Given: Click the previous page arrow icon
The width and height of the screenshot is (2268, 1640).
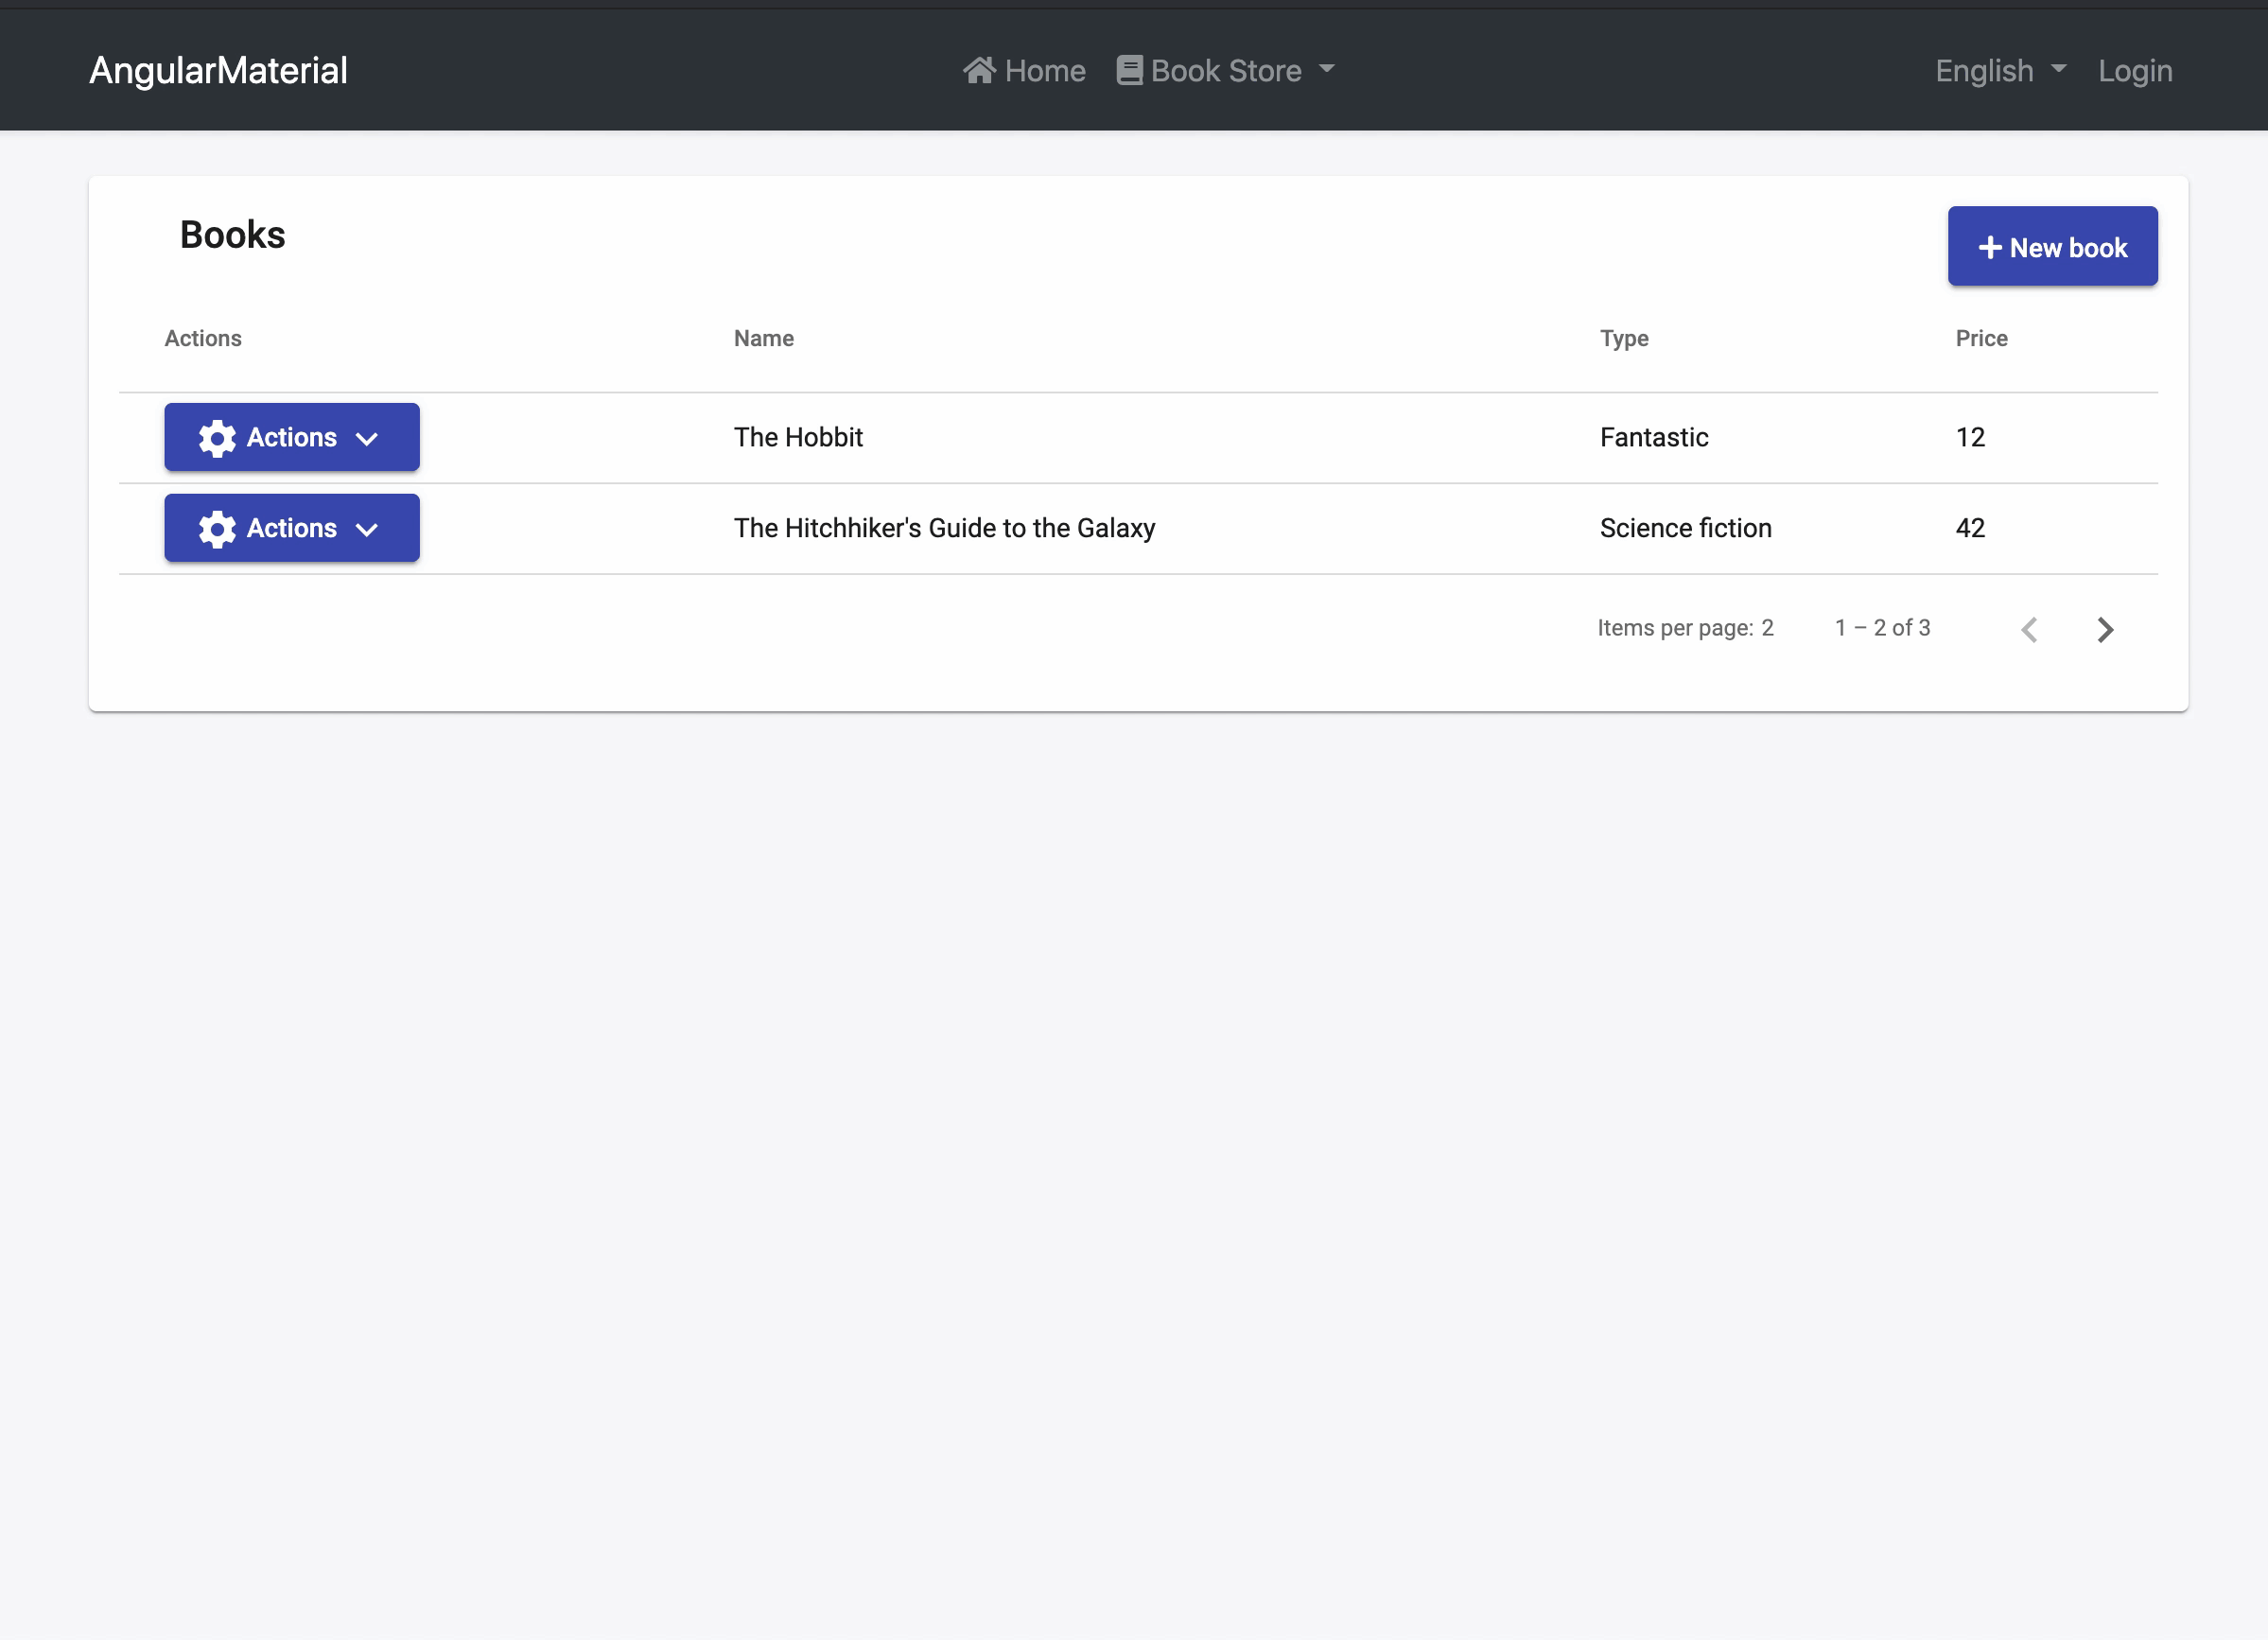Looking at the screenshot, I should tap(2029, 629).
